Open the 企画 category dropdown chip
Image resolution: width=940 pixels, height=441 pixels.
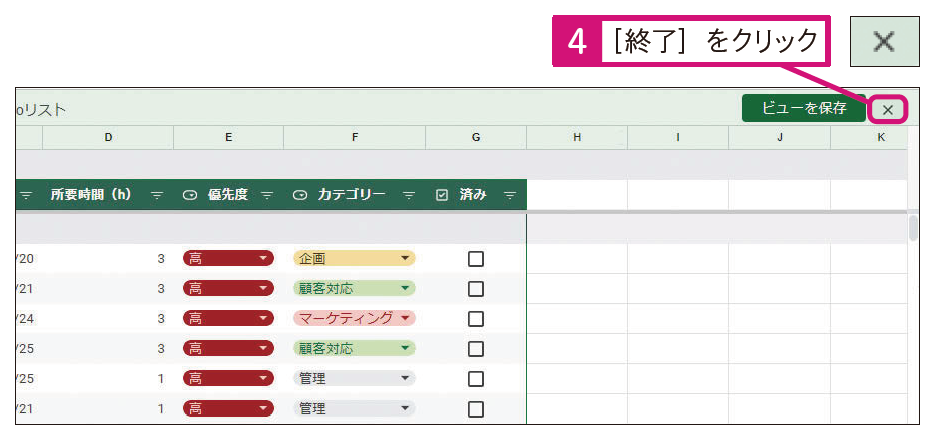coord(354,259)
